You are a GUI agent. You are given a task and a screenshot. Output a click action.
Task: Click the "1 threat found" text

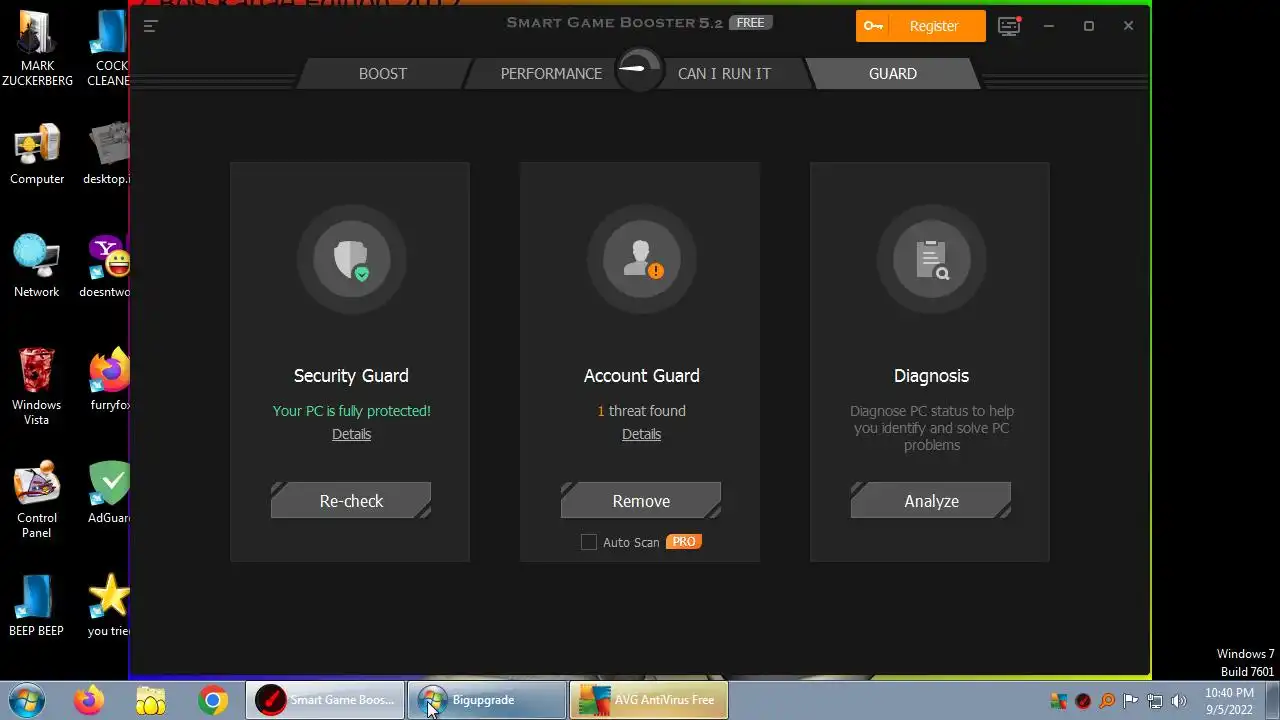click(x=641, y=411)
